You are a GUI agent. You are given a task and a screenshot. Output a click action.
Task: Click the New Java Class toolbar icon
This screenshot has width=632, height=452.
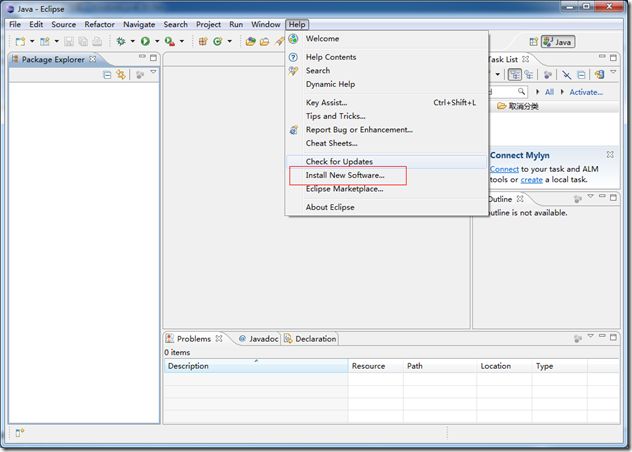point(218,41)
